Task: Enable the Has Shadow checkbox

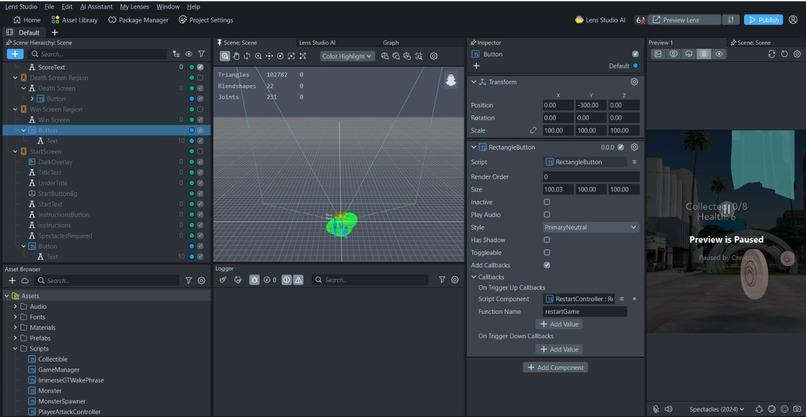Action: [547, 240]
